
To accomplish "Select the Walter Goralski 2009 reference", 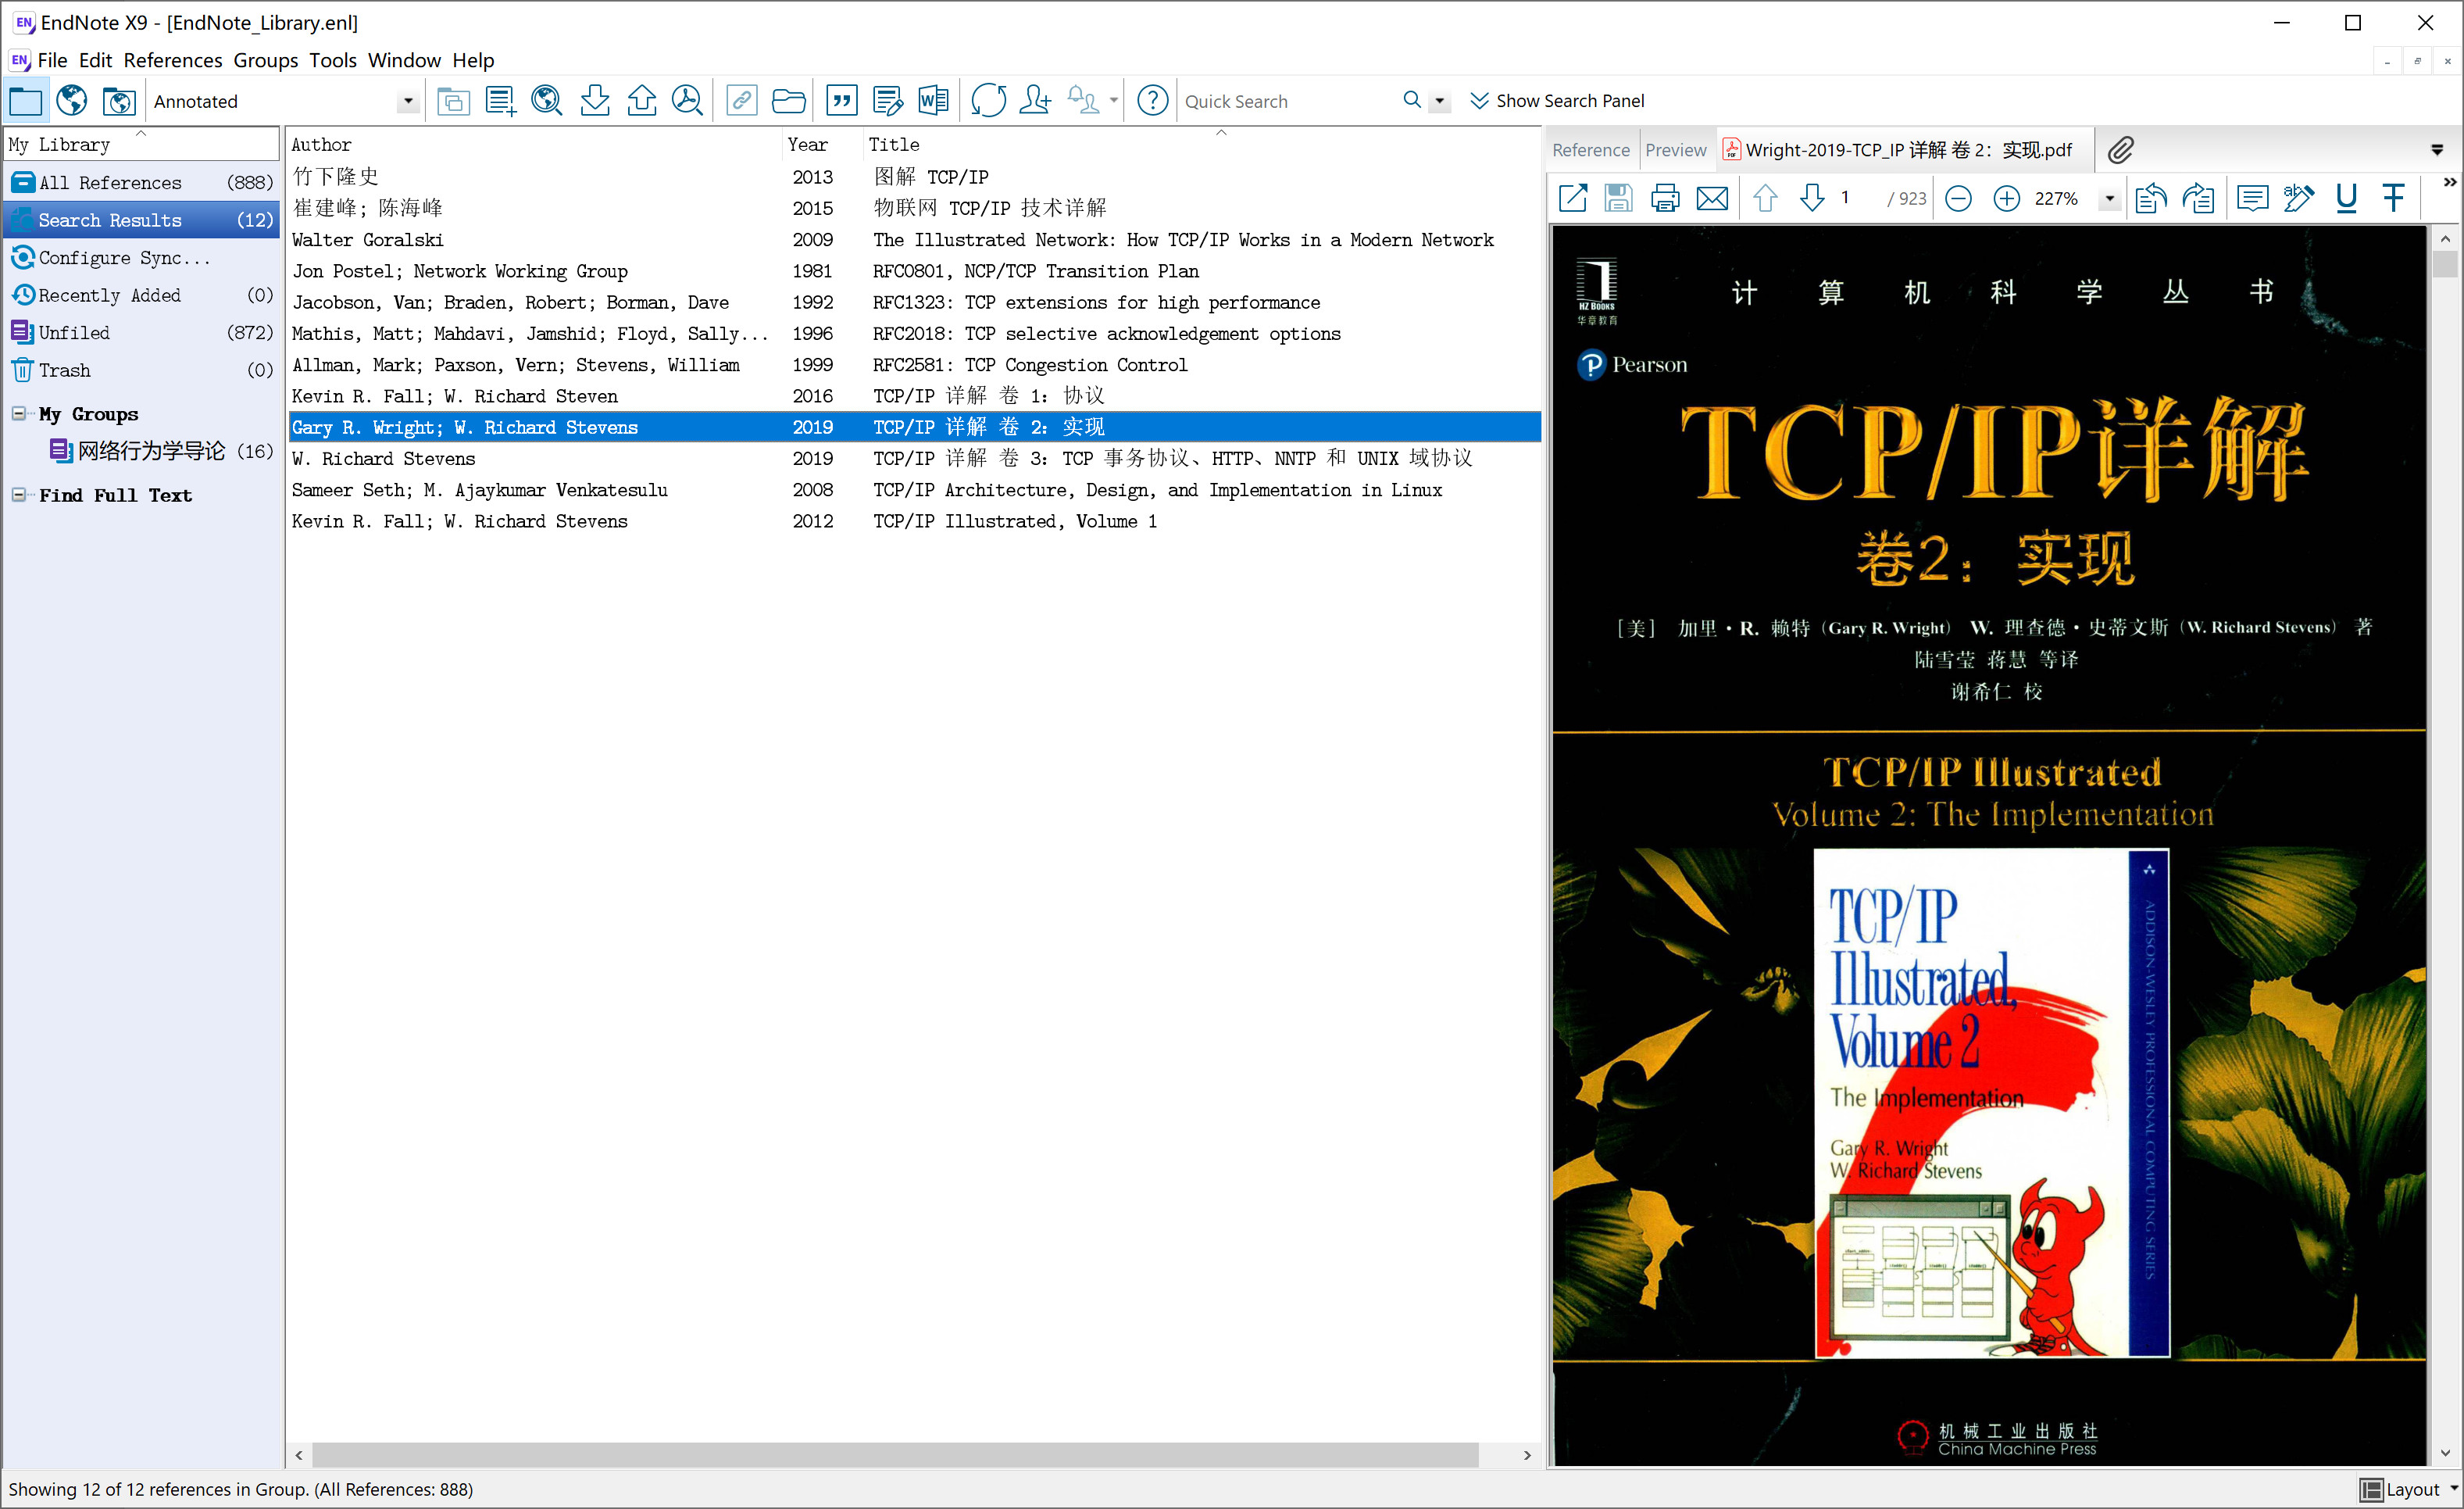I will point(914,240).
